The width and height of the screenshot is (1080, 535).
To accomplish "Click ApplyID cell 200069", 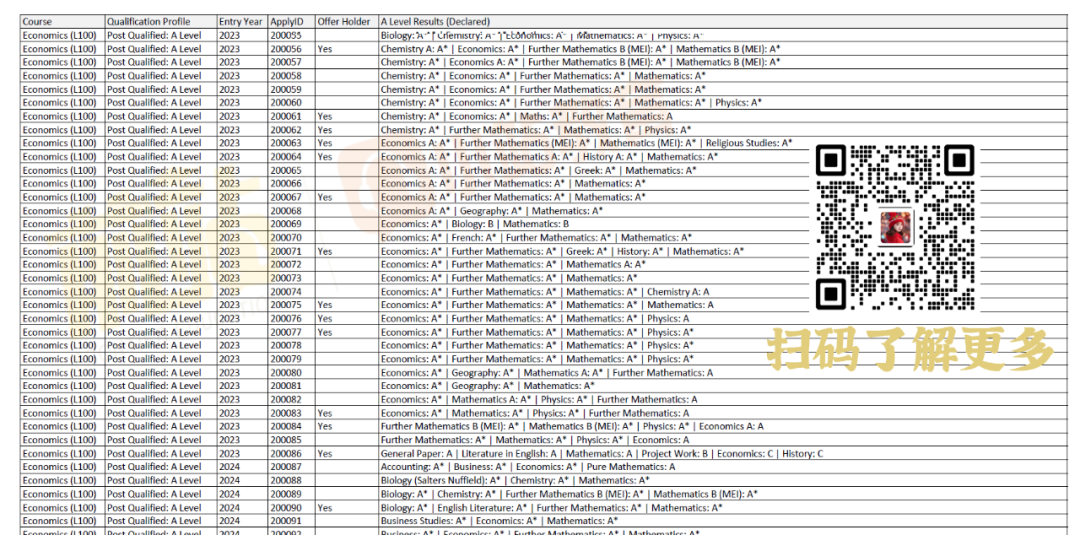I will click(291, 224).
